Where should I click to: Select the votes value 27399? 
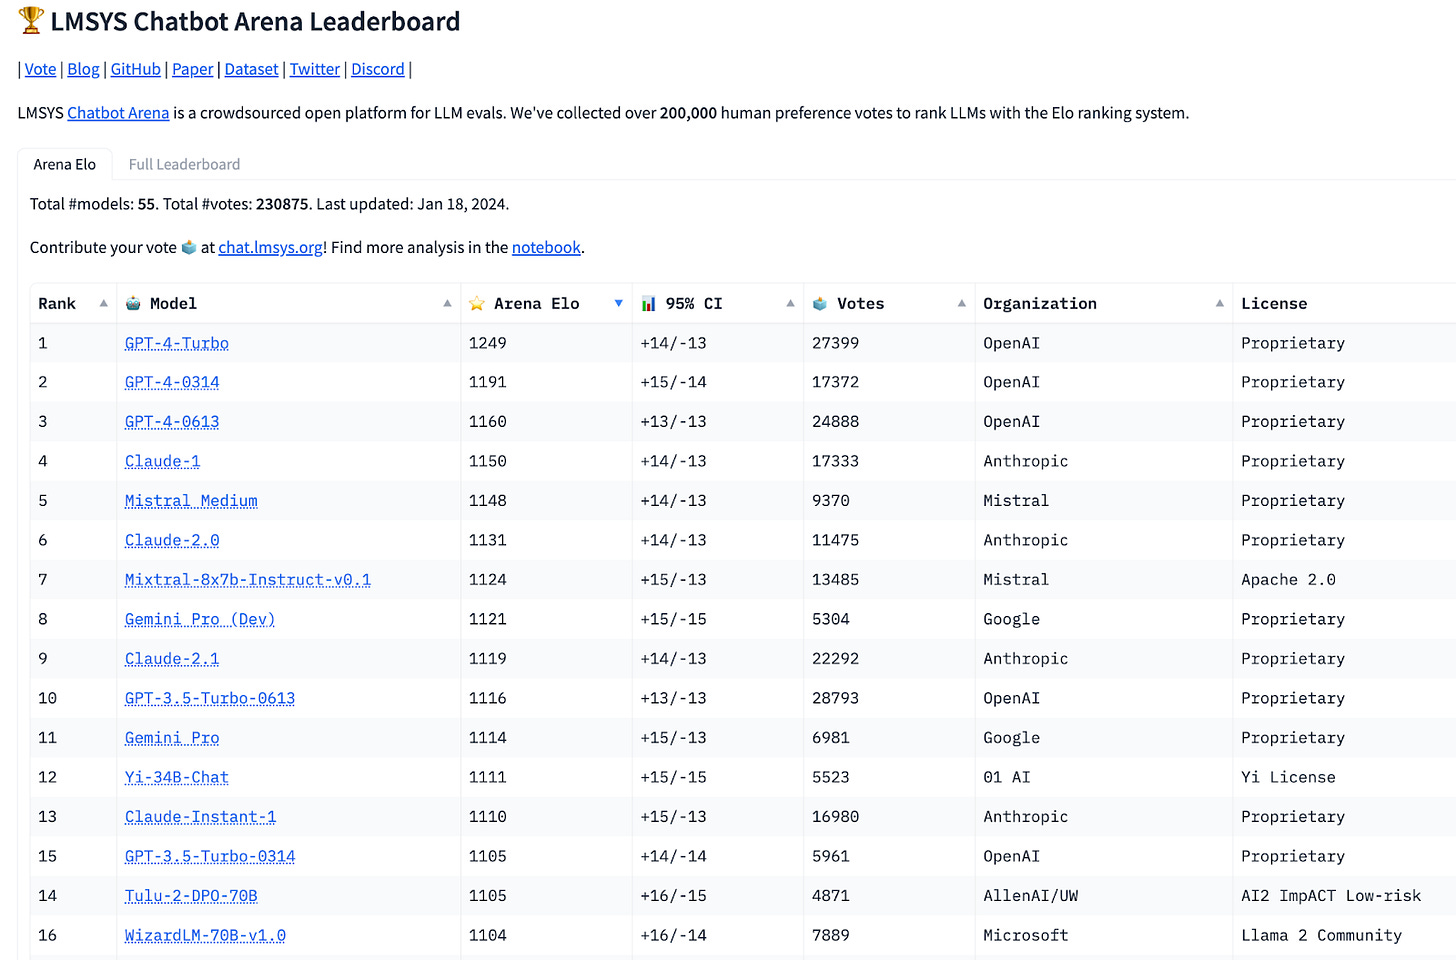pos(836,343)
